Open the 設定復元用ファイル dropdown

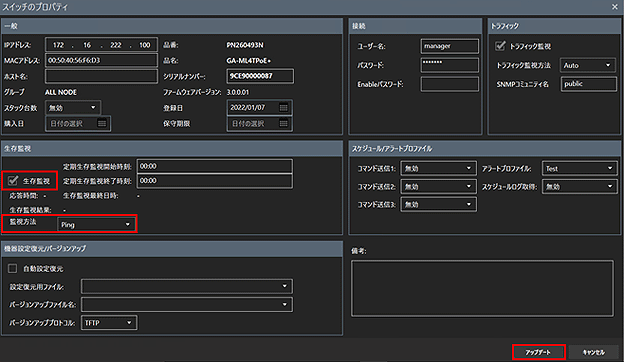click(187, 286)
